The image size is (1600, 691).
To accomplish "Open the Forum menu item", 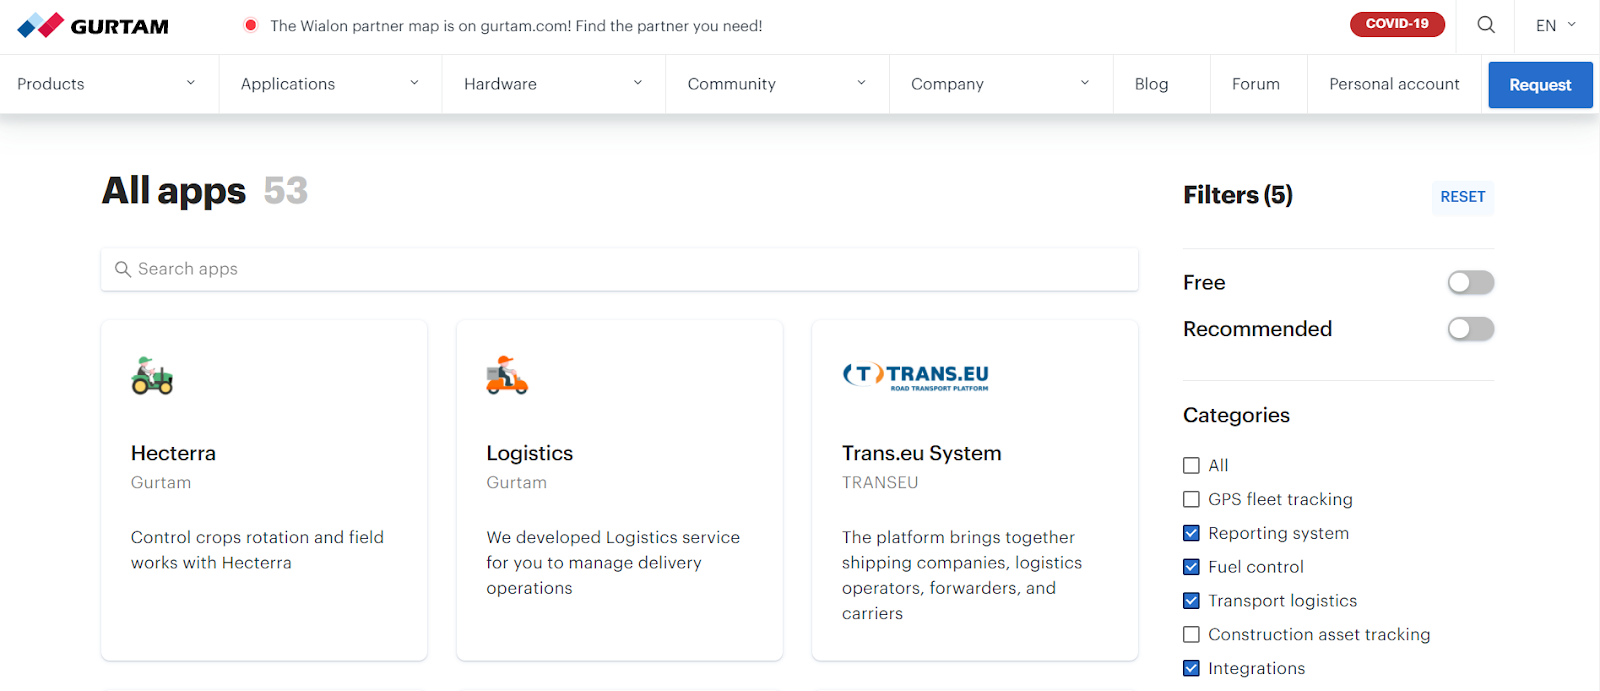I will click(1255, 84).
